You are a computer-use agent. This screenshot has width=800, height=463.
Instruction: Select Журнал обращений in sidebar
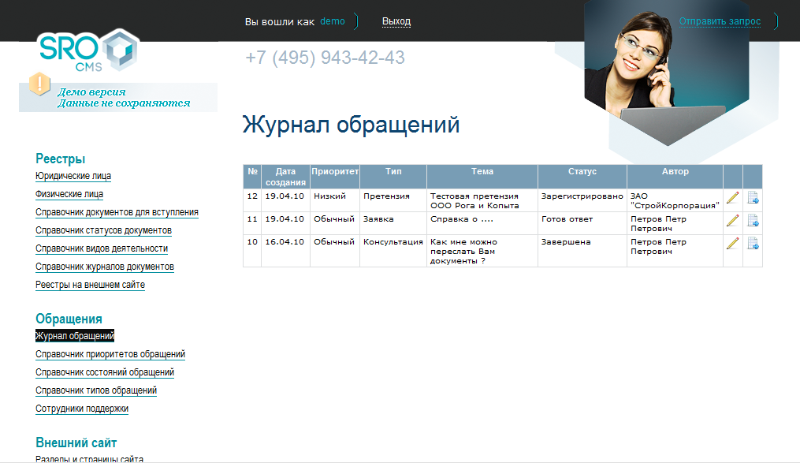(75, 336)
